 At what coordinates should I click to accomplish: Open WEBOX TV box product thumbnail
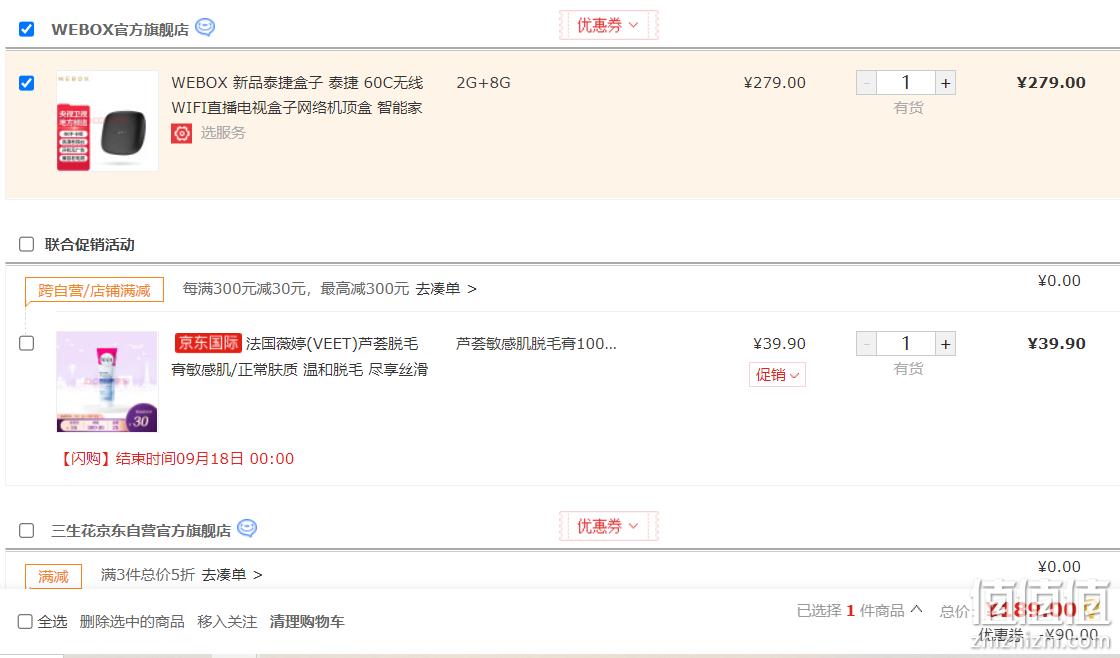pos(107,120)
